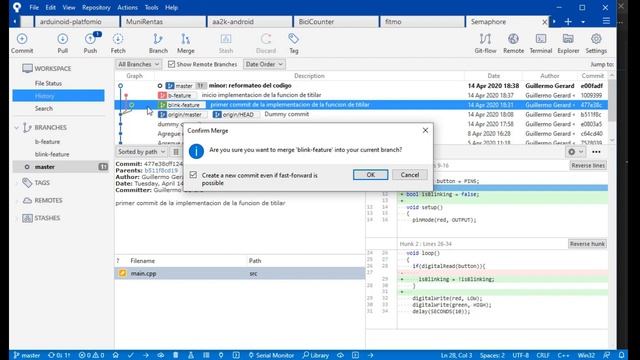This screenshot has height=360, width=640.
Task: Close the Confirm Merge dialog with X
Action: point(425,130)
